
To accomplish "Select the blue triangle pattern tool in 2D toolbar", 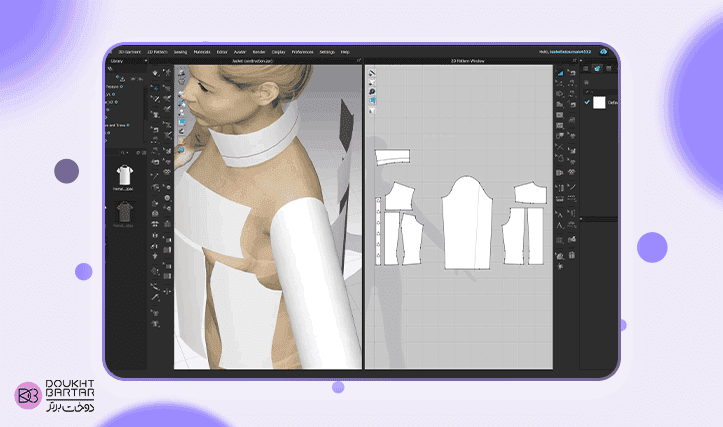I will pos(560,73).
